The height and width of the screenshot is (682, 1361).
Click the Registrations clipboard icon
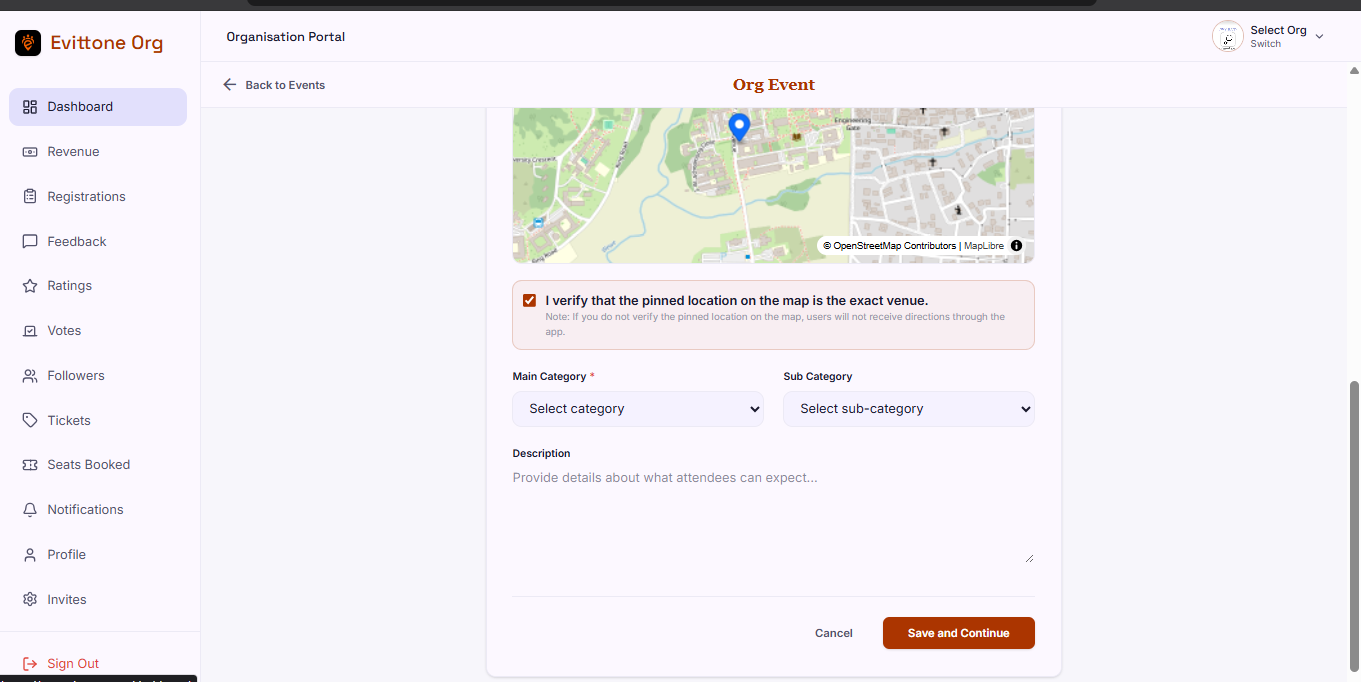coord(30,197)
